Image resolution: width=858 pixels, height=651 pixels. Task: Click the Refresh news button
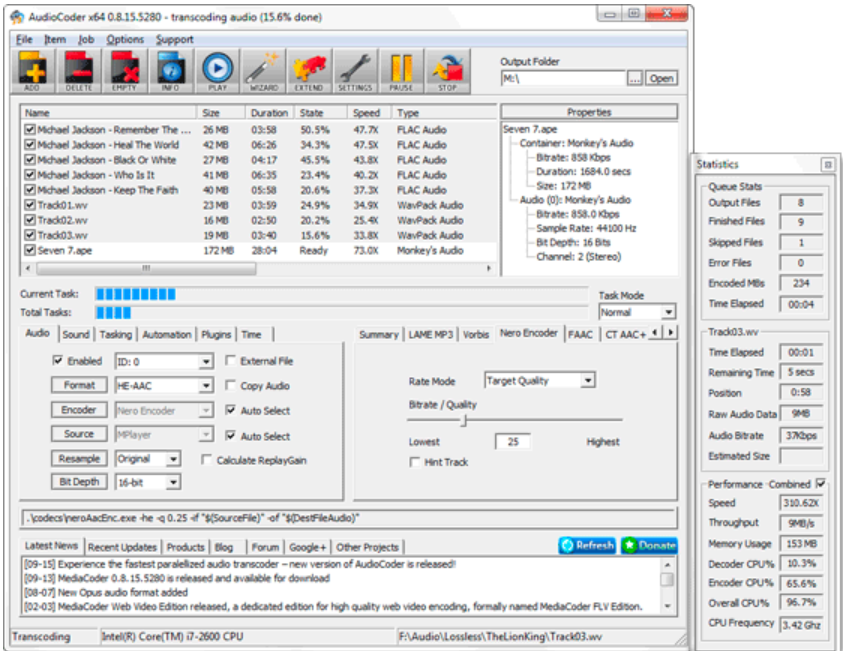[587, 545]
